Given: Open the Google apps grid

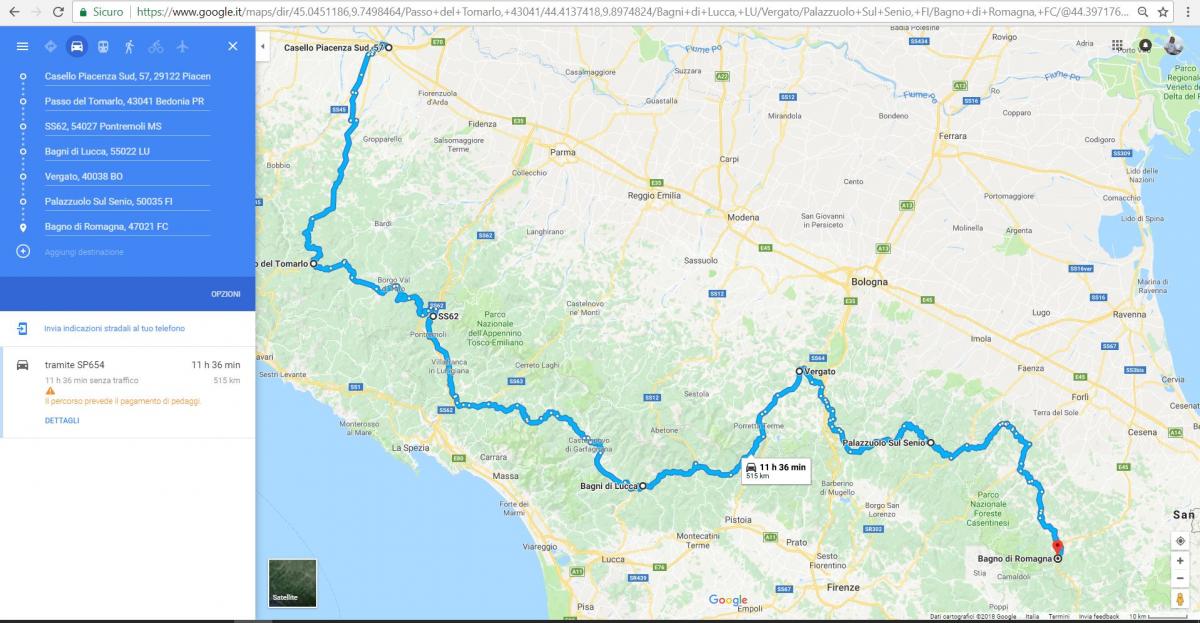Looking at the screenshot, I should coord(1117,45).
